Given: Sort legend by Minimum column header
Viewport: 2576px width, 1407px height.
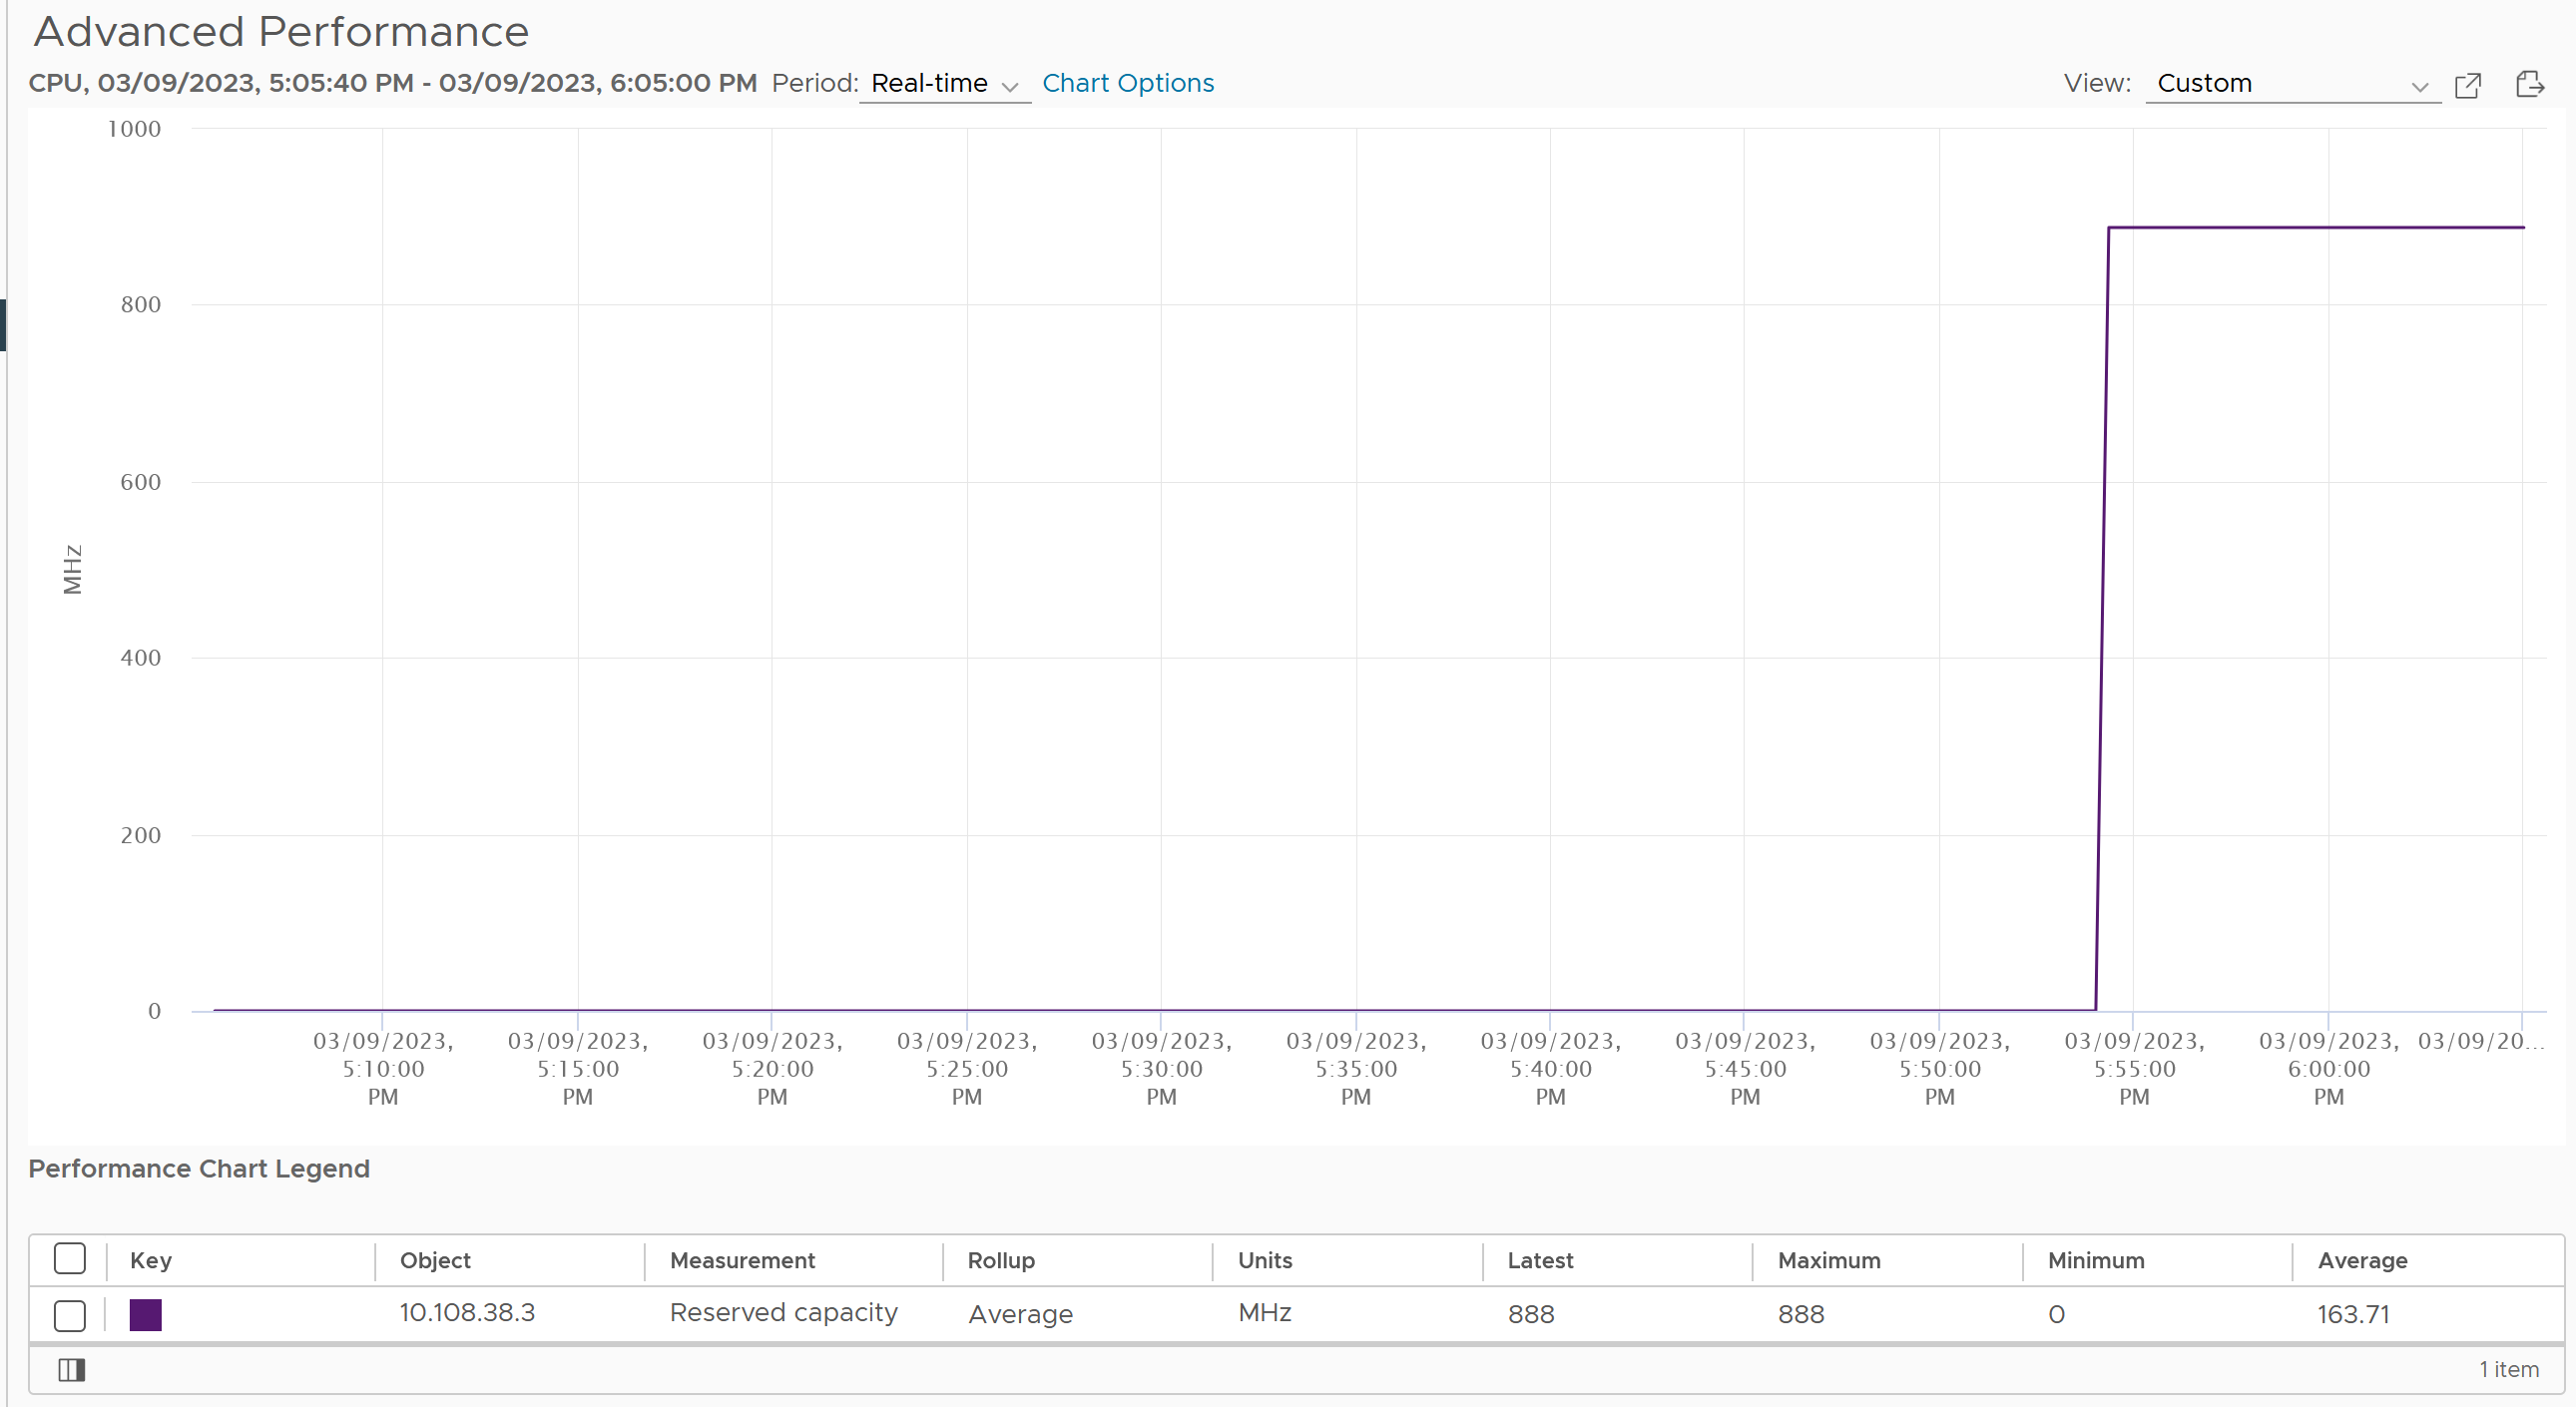Looking at the screenshot, I should pyautogui.click(x=2096, y=1260).
